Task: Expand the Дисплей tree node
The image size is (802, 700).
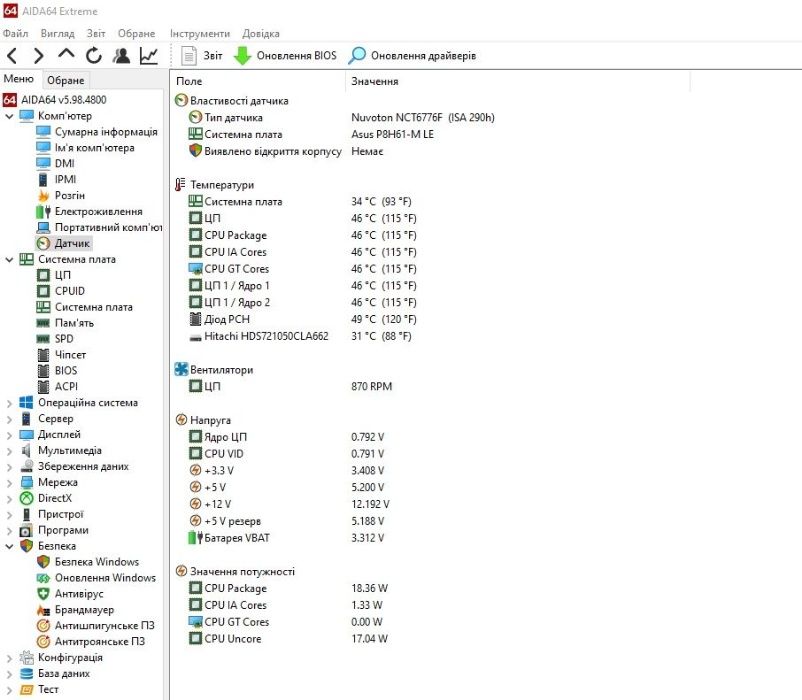Action: [x=9, y=435]
